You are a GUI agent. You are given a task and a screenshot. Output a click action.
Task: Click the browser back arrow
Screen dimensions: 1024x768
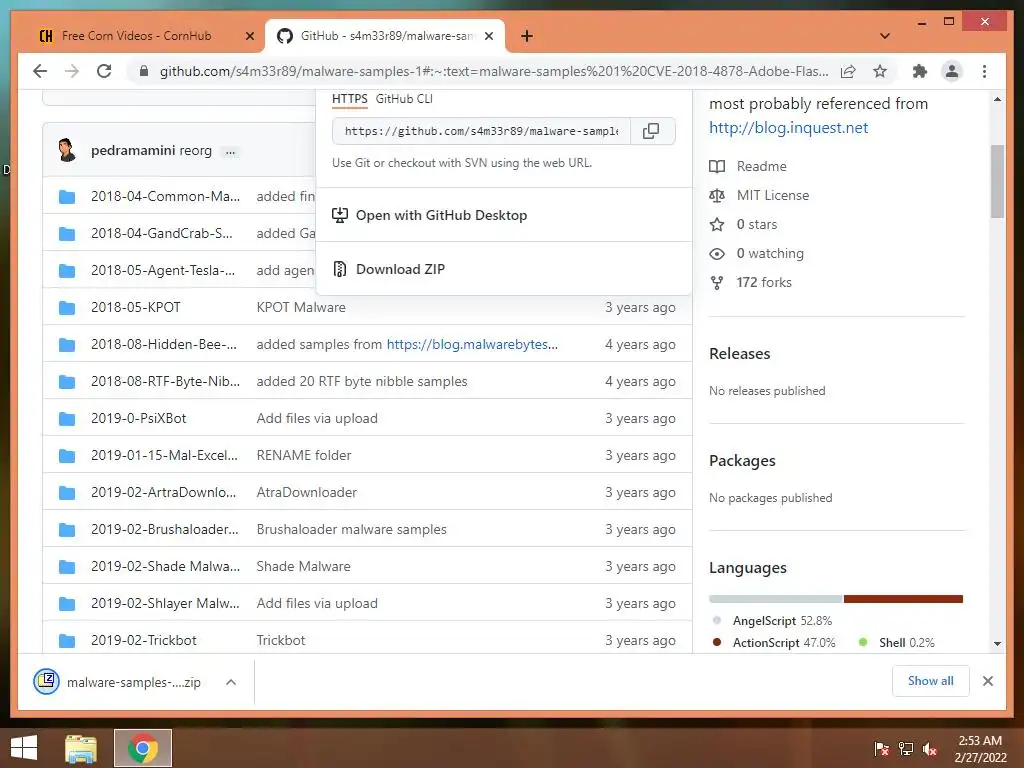(x=40, y=71)
